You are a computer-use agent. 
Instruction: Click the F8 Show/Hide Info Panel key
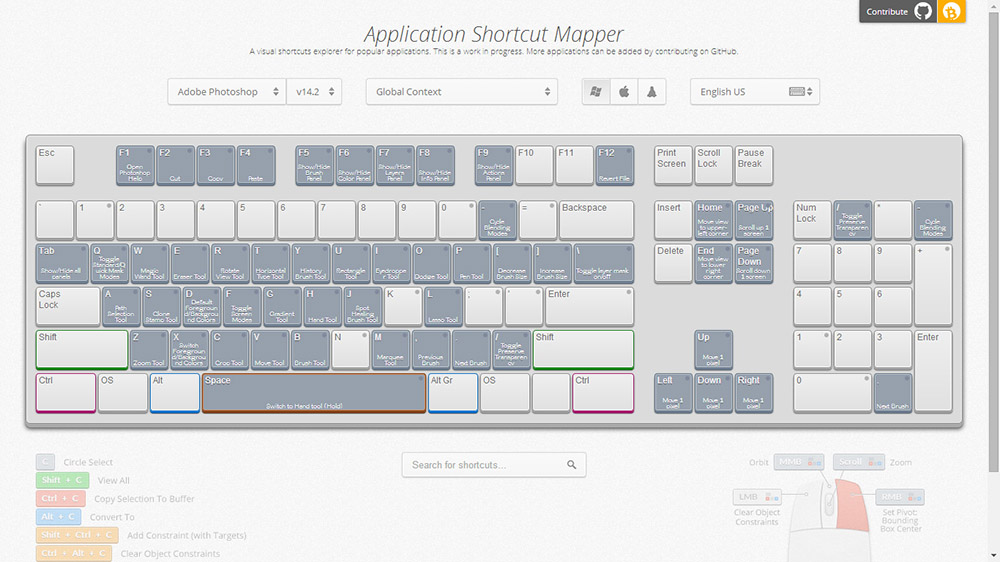(x=435, y=165)
